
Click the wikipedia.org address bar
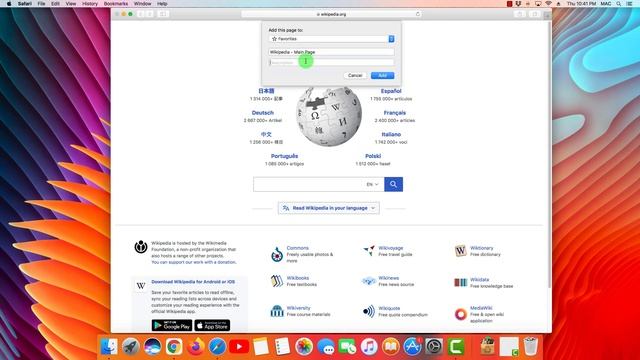(331, 14)
